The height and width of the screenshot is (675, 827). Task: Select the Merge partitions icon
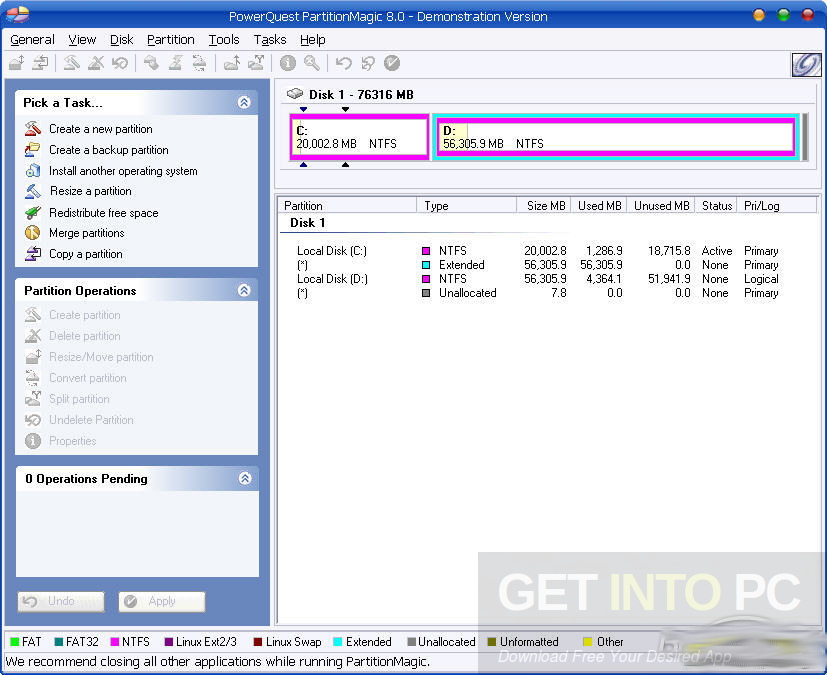pos(30,233)
